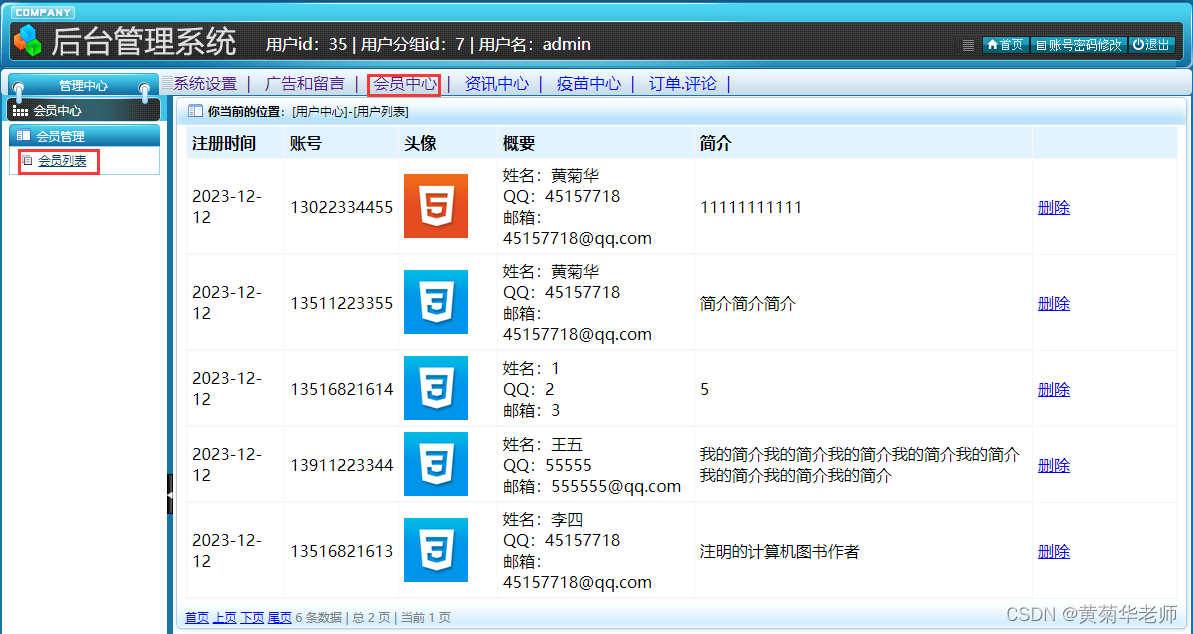Image resolution: width=1193 pixels, height=634 pixels.
Task: Open the 资讯中心 menu
Action: tap(496, 84)
